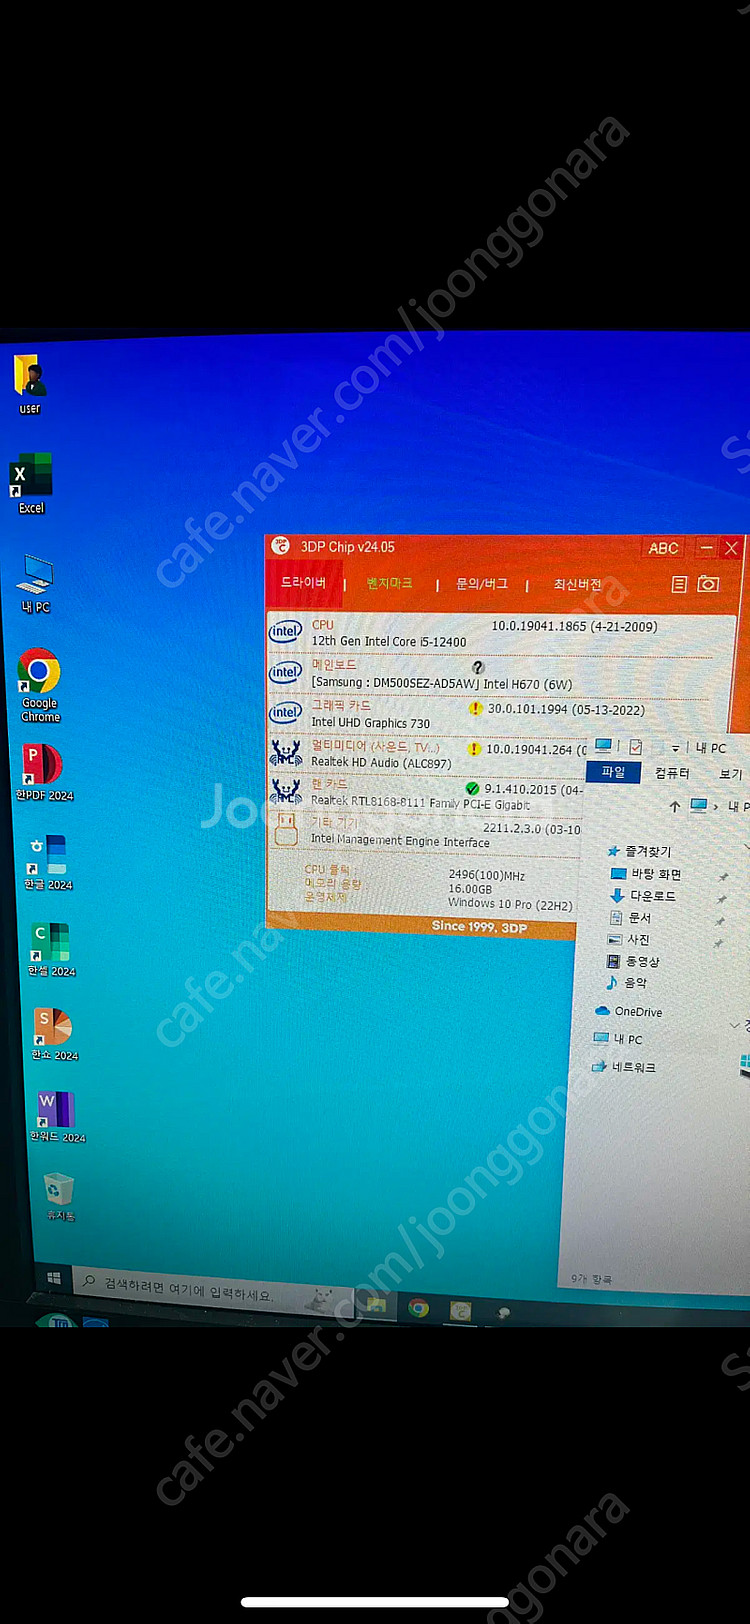This screenshot has width=750, height=1624.
Task: Click the warning icon on the graphics card row
Action: click(x=475, y=709)
